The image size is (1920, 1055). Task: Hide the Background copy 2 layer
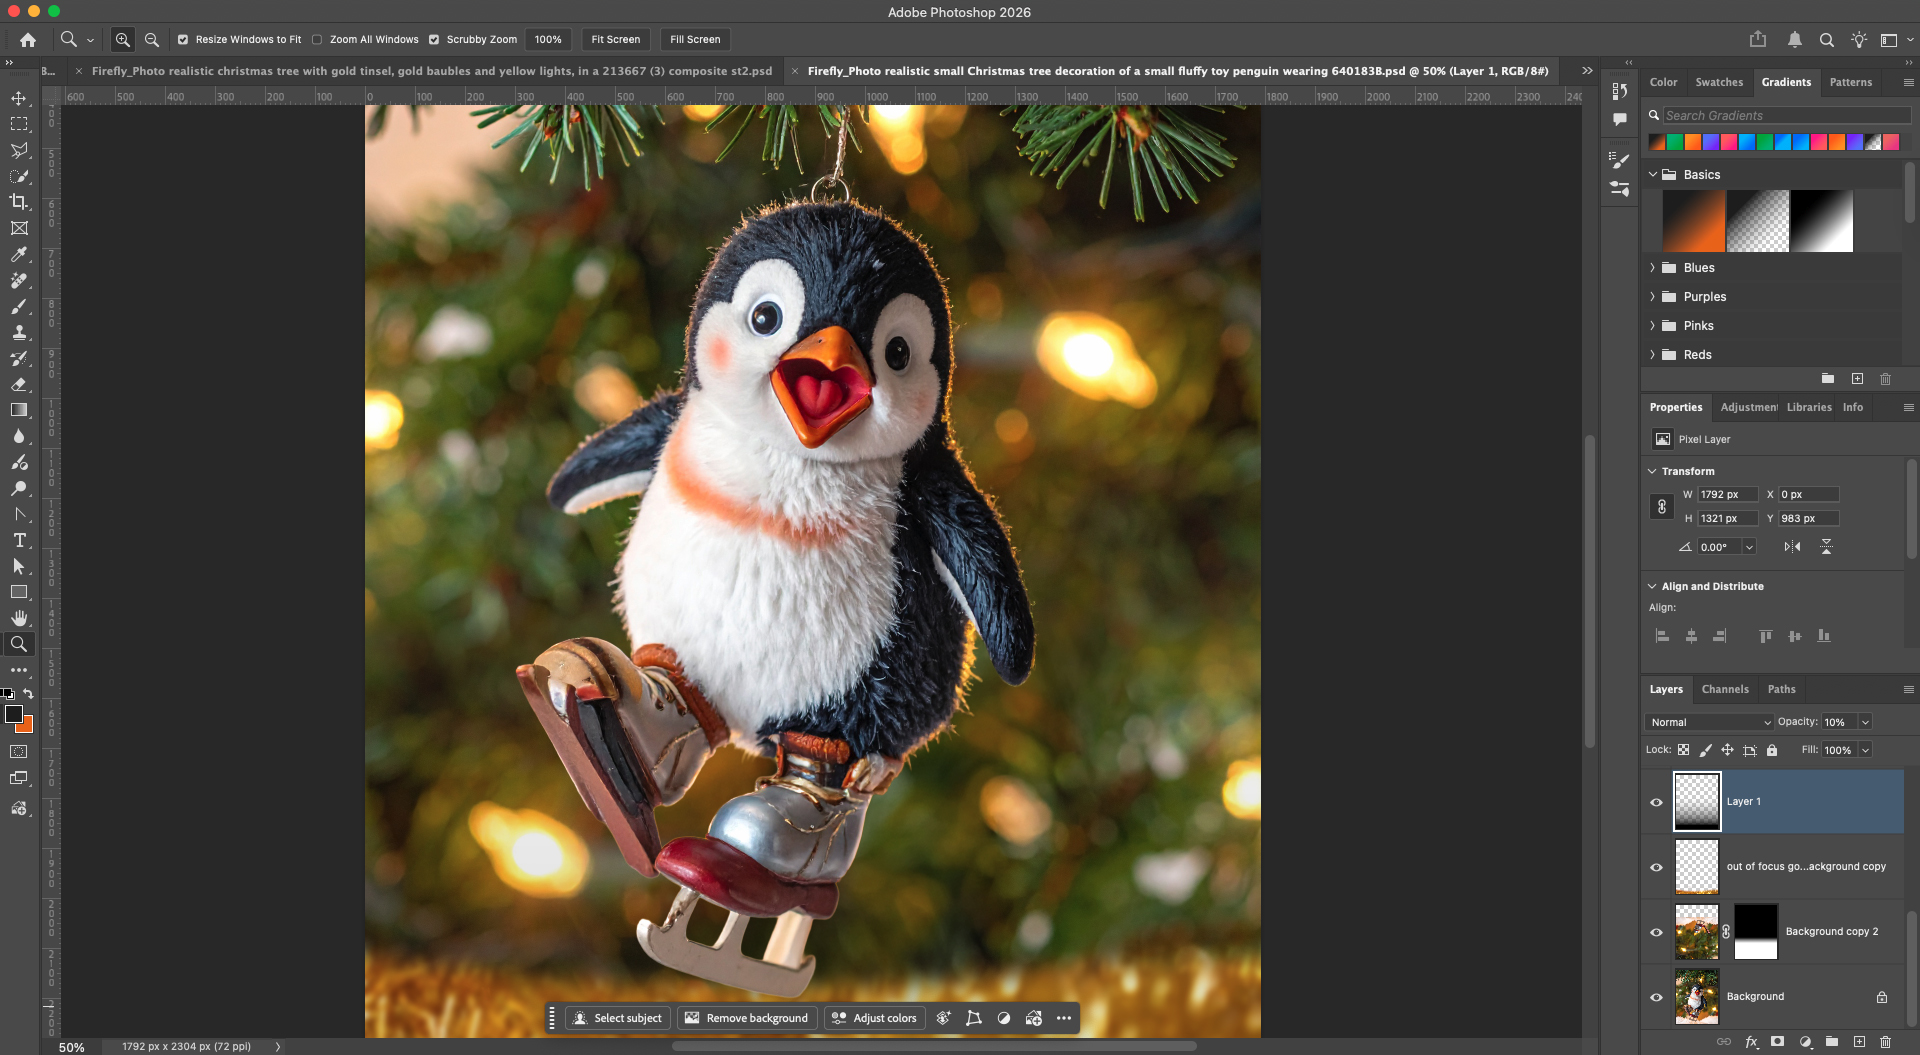pos(1656,932)
